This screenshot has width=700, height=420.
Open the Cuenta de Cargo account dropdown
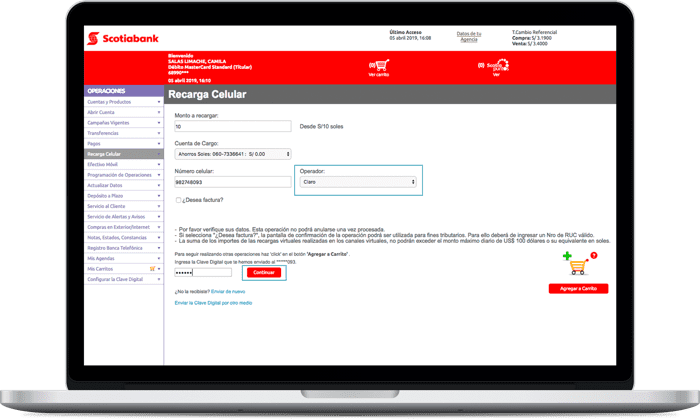click(x=233, y=154)
